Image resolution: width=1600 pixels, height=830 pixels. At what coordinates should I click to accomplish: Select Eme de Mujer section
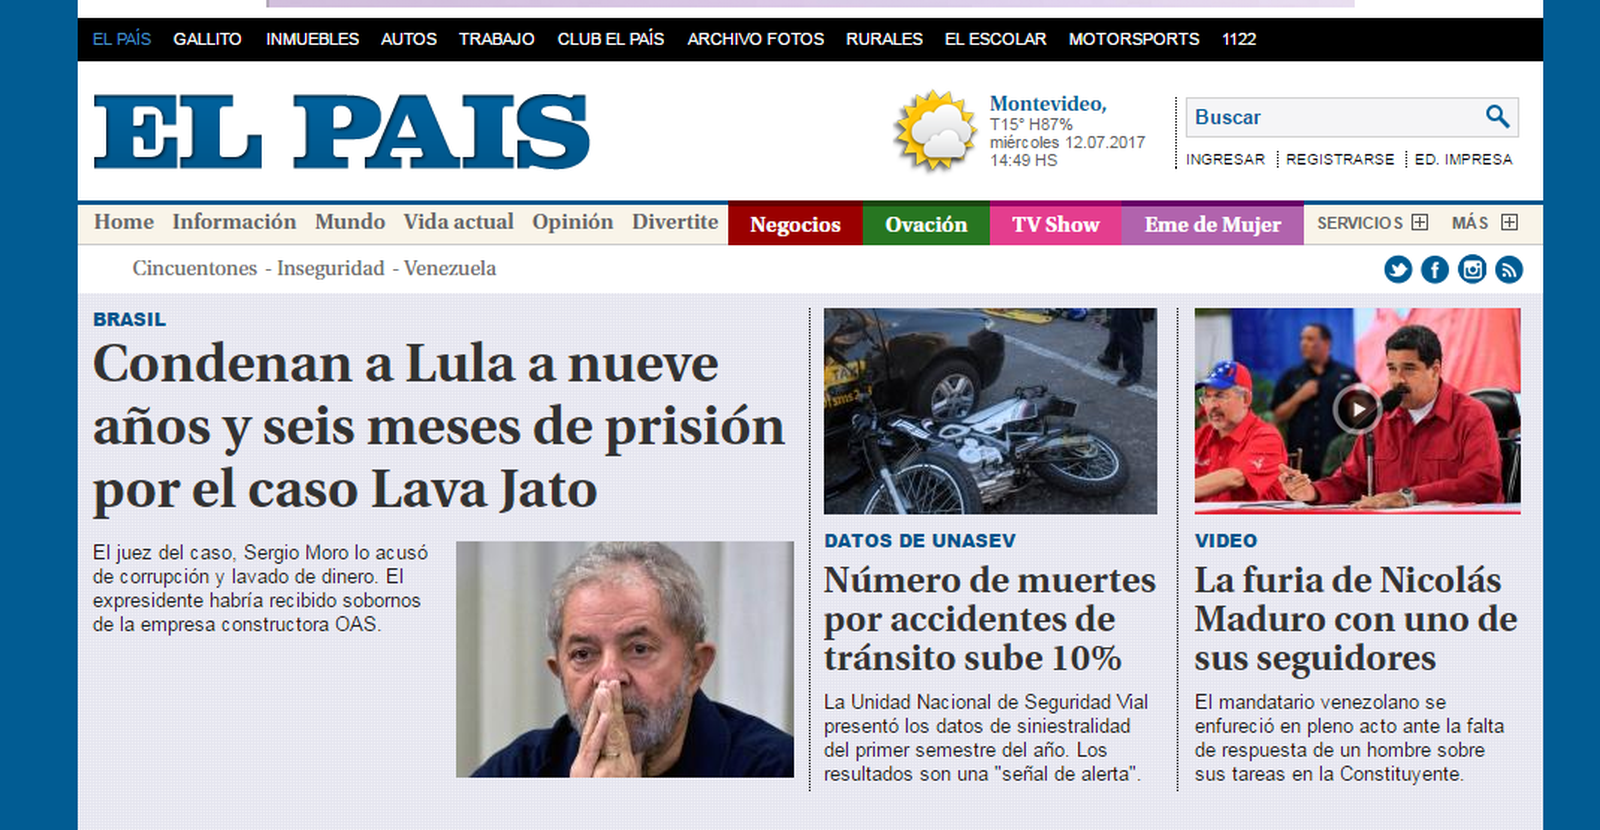click(x=1213, y=224)
